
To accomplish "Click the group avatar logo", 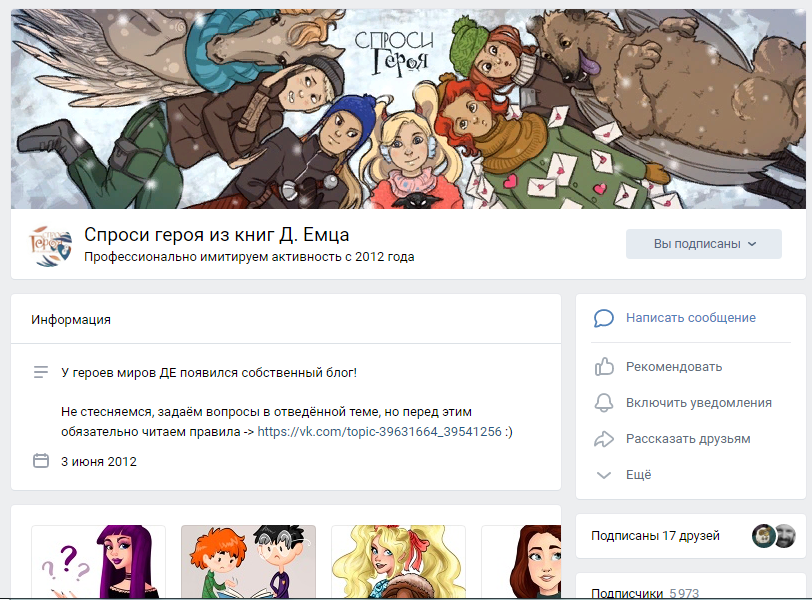I will pos(50,245).
